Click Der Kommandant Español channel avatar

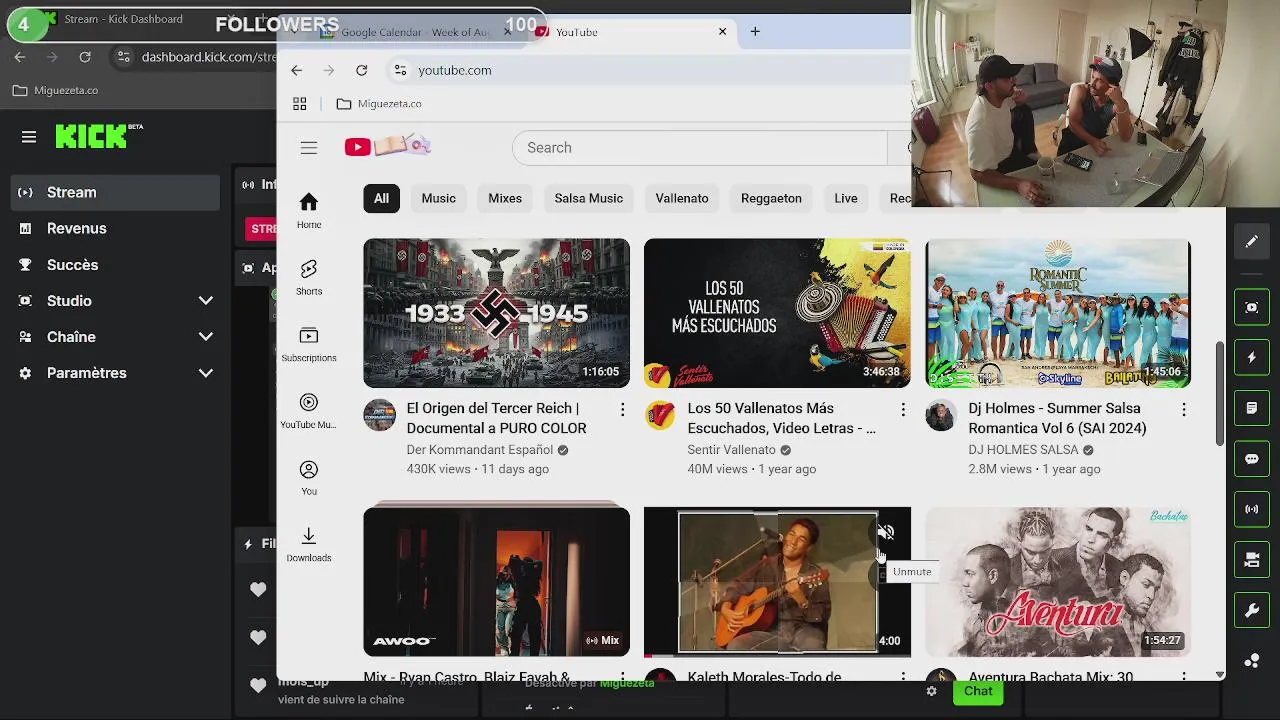(379, 415)
